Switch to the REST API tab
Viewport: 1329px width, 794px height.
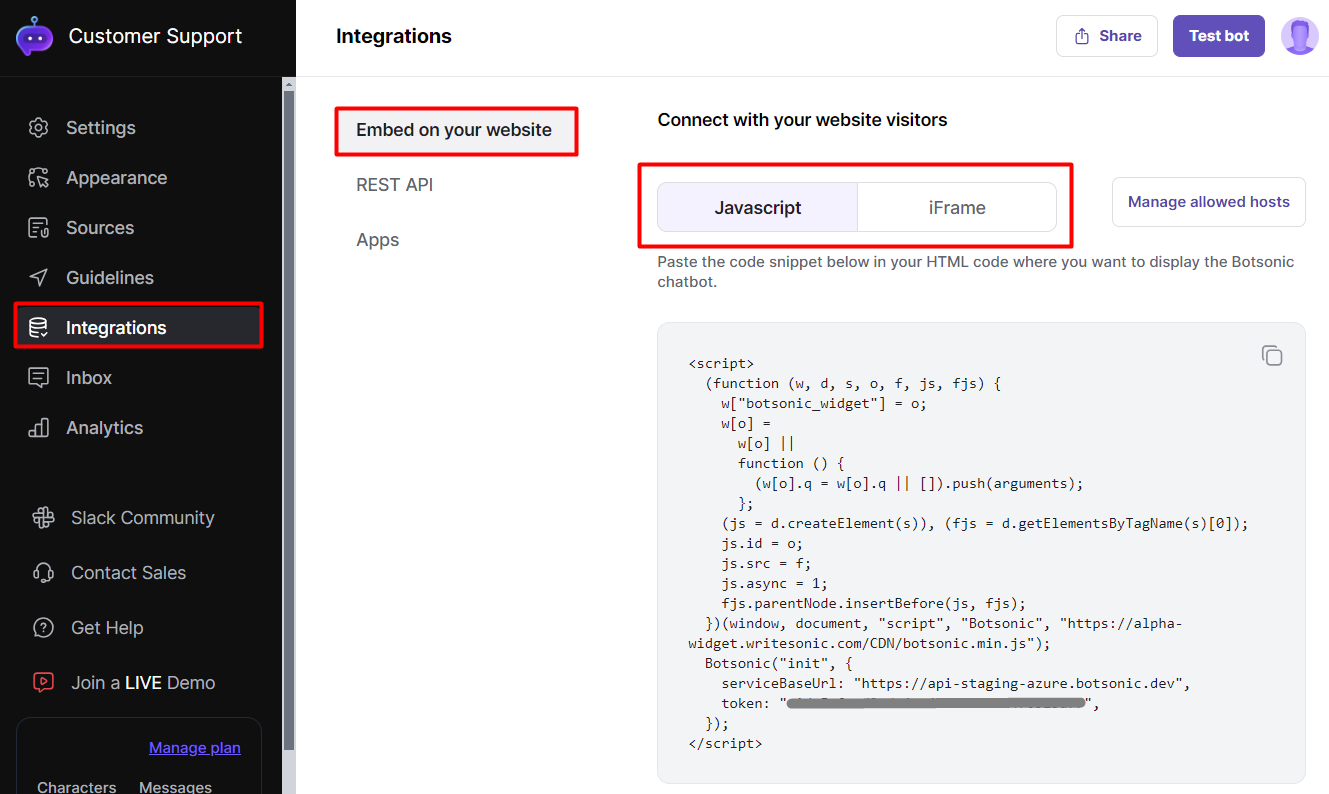[x=395, y=185]
